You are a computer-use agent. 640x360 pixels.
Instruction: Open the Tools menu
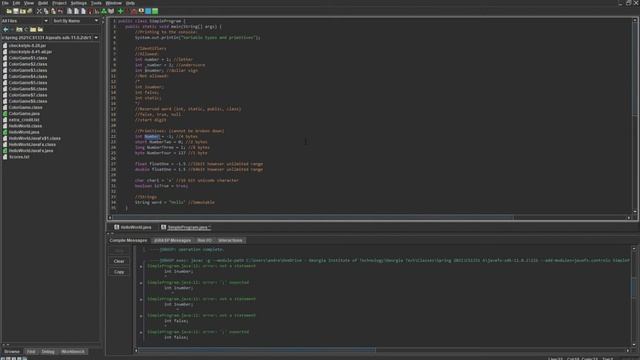96,3
